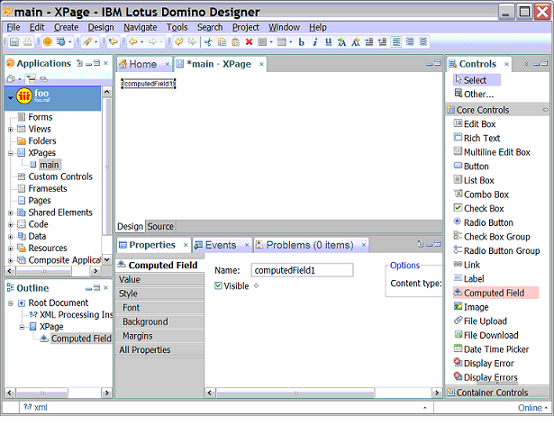Select the Button control in palette
The height and width of the screenshot is (425, 554).
[x=471, y=166]
